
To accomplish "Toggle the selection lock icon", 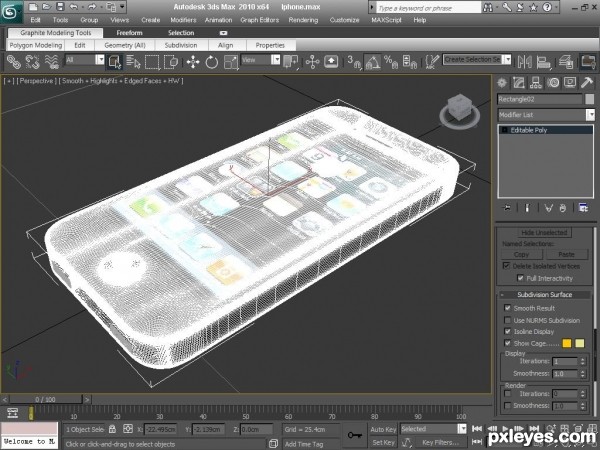I will click(112, 429).
